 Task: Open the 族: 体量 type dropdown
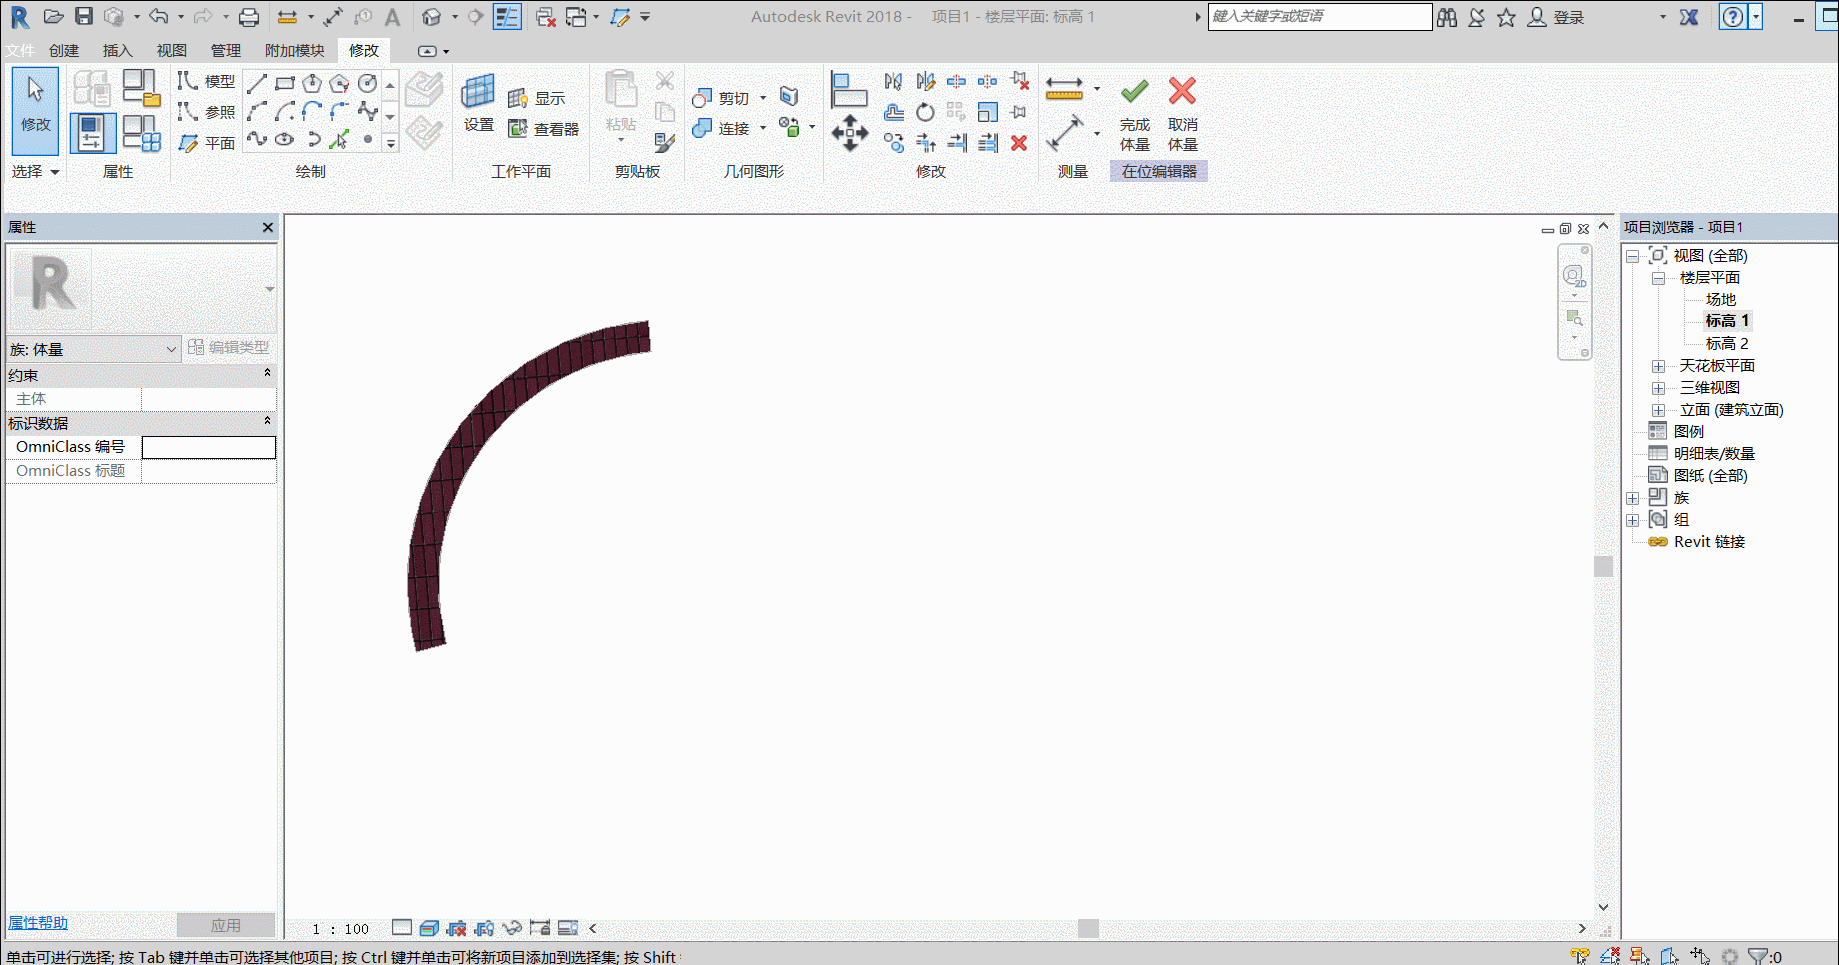93,349
